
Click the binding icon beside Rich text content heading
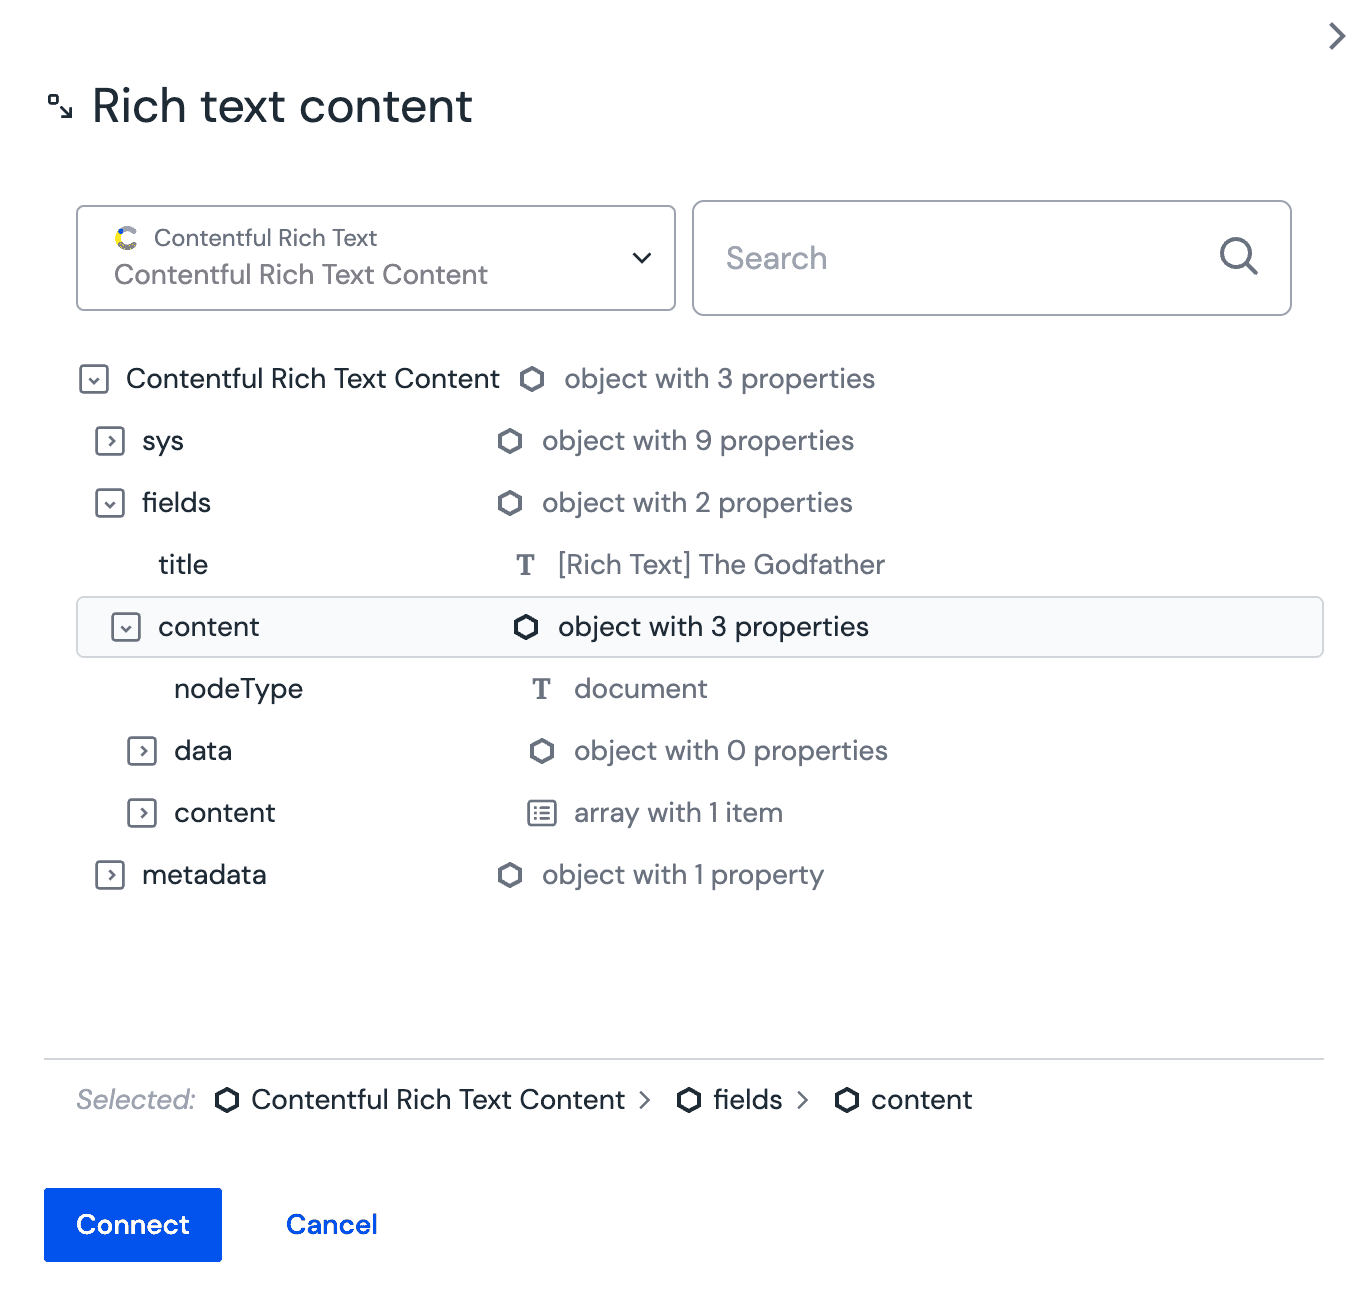[x=60, y=106]
